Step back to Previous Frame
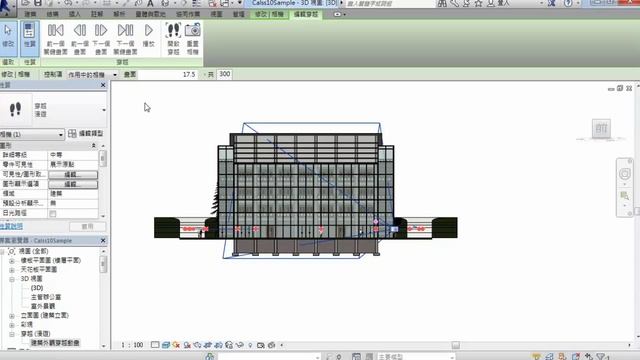This screenshot has width=640, height=360. coord(80,39)
